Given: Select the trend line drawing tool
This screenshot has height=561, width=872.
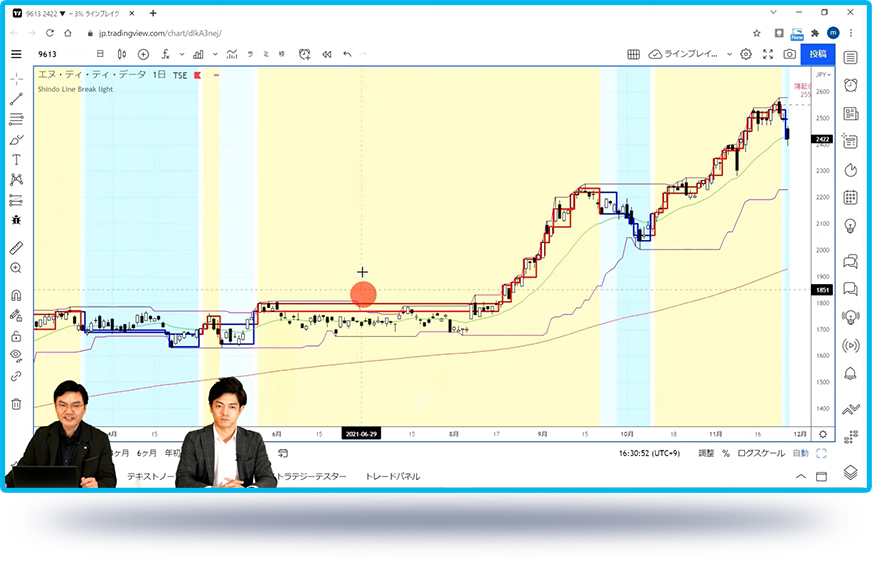Looking at the screenshot, I should click(x=16, y=99).
